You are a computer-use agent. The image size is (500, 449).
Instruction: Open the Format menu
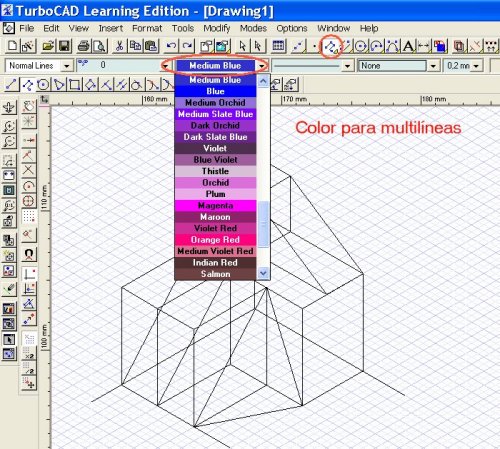tap(147, 28)
